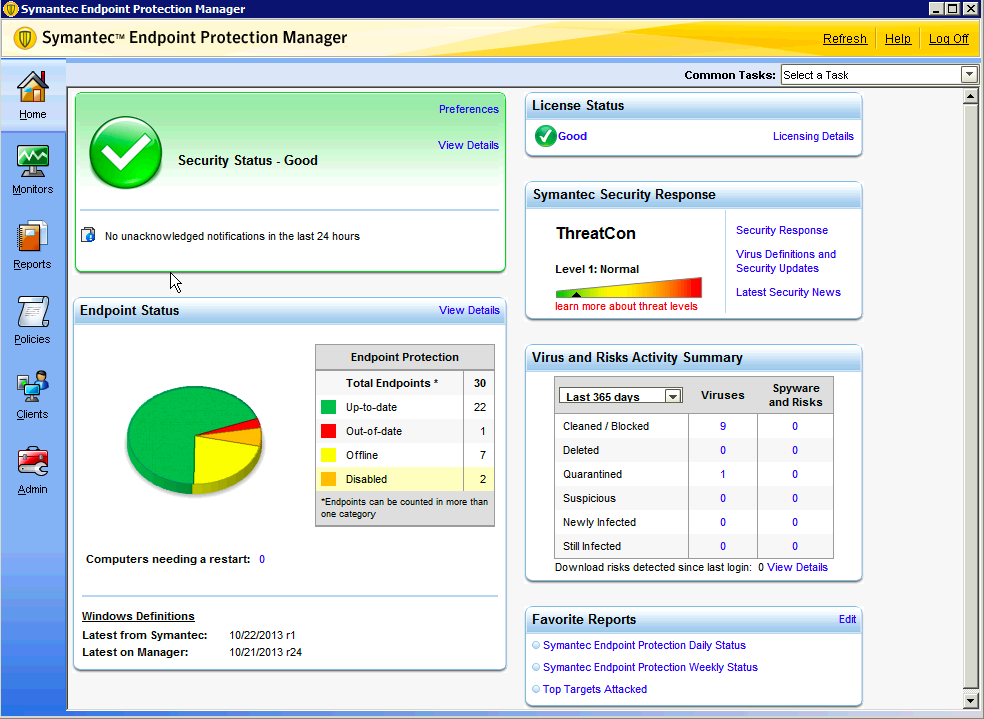This screenshot has width=984, height=719.
Task: Click the window title bar shield icon
Action: pyautogui.click(x=10, y=9)
